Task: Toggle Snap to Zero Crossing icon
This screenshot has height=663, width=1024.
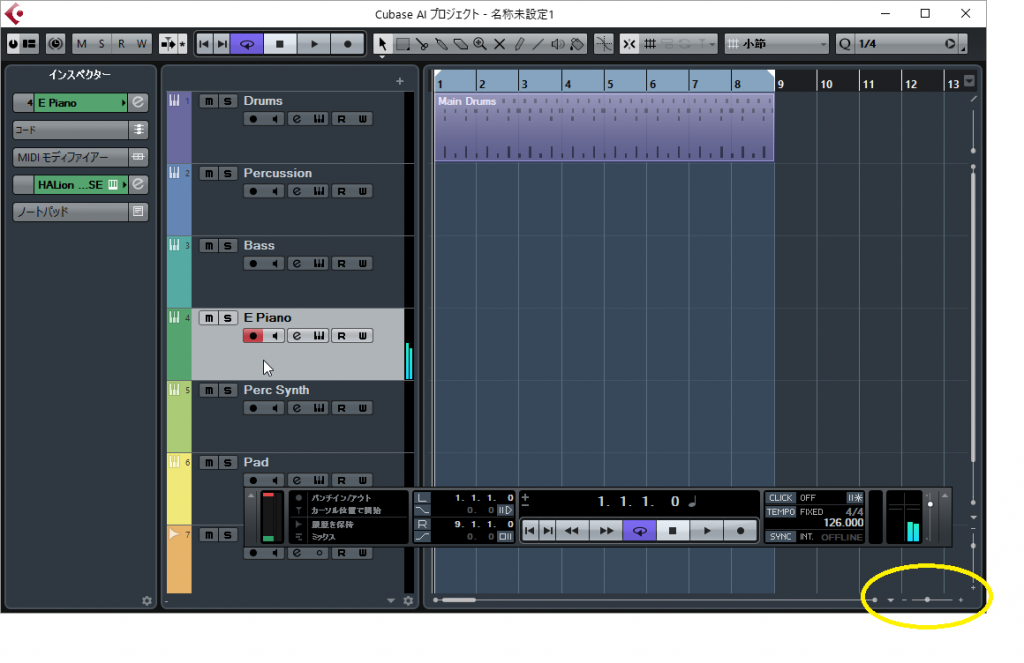Action: pyautogui.click(x=604, y=44)
